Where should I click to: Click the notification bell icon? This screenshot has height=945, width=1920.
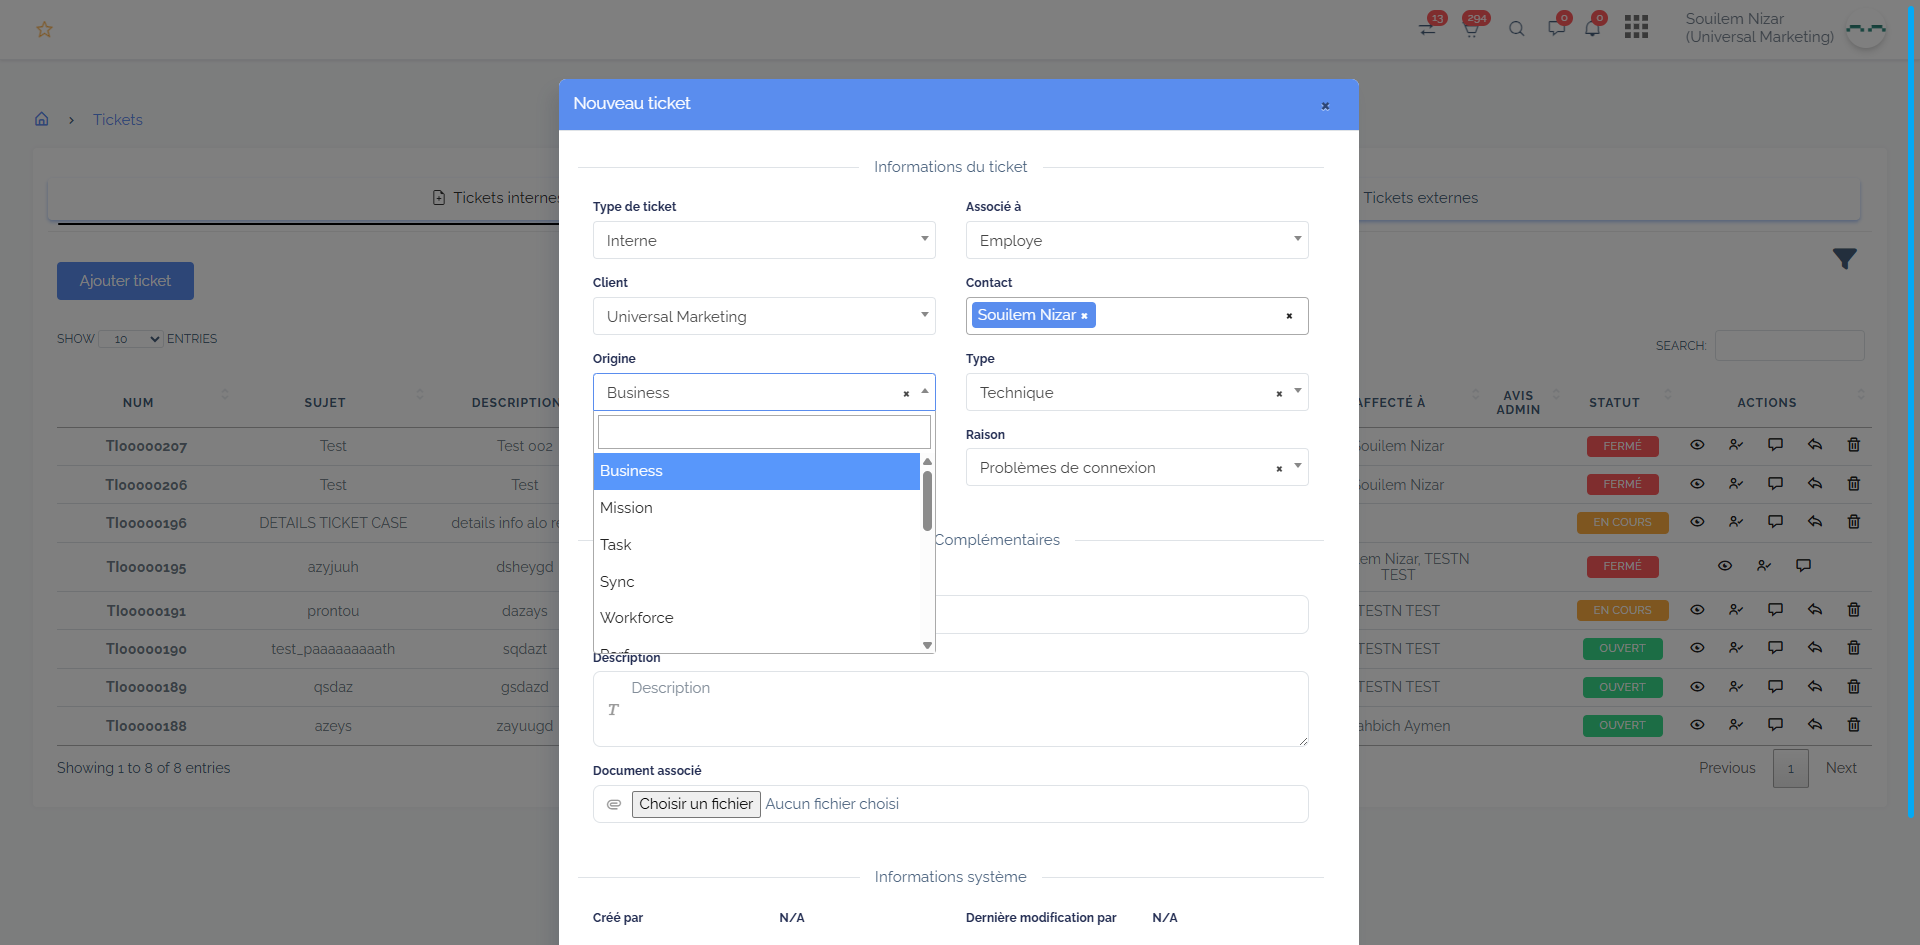(x=1592, y=28)
